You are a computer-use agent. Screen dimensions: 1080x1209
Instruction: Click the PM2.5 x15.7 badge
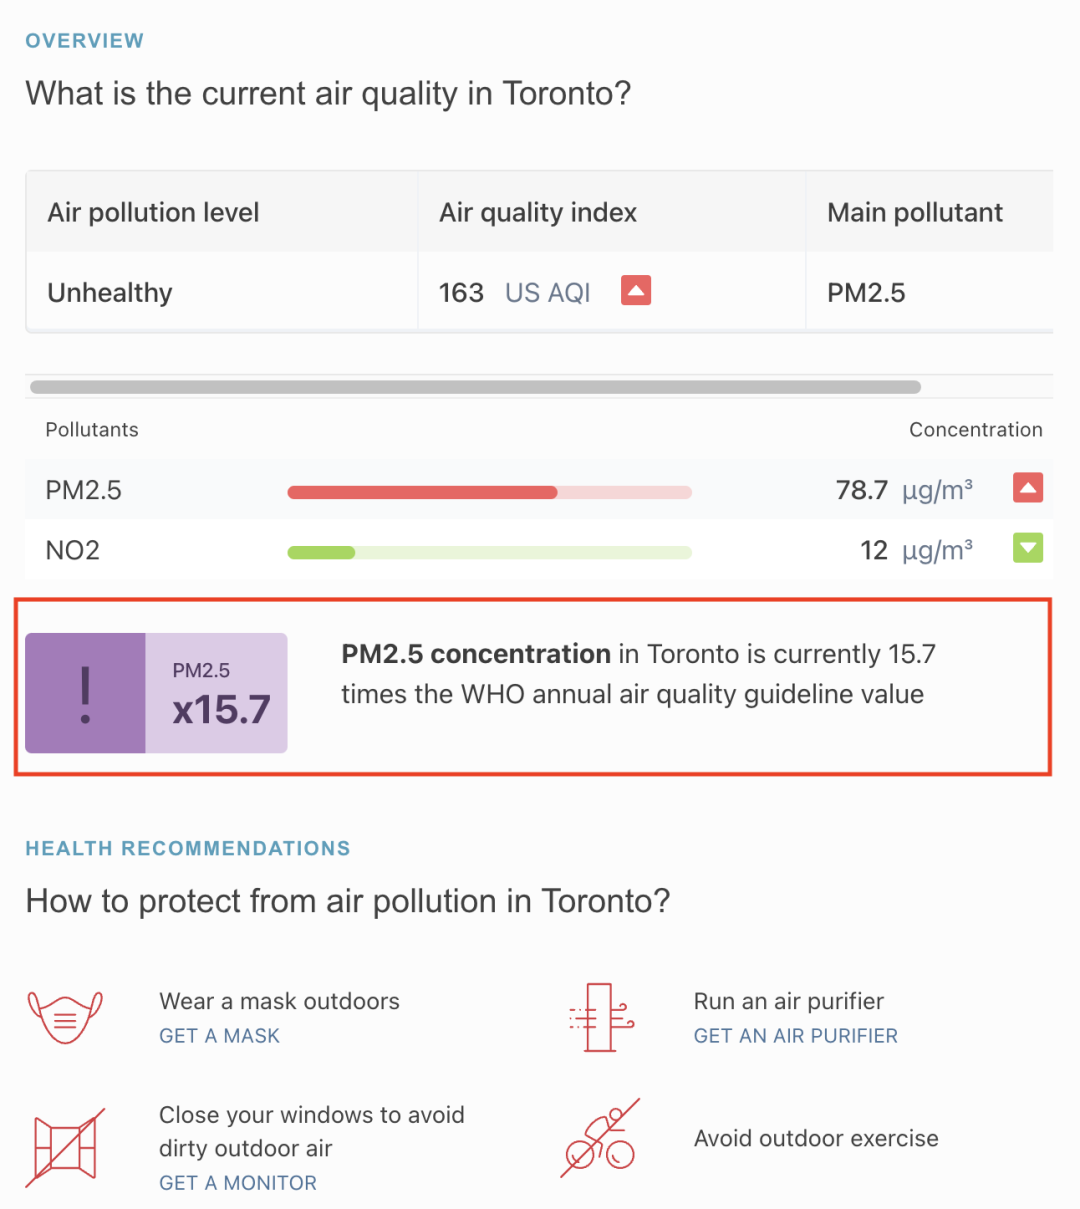[217, 693]
